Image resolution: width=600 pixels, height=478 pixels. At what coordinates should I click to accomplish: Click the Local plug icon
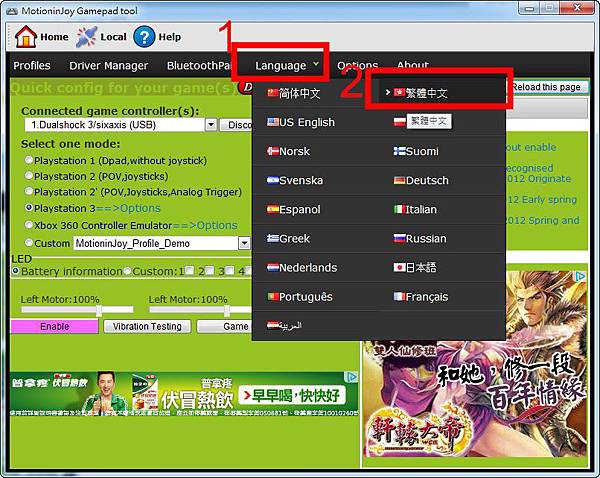(86, 37)
